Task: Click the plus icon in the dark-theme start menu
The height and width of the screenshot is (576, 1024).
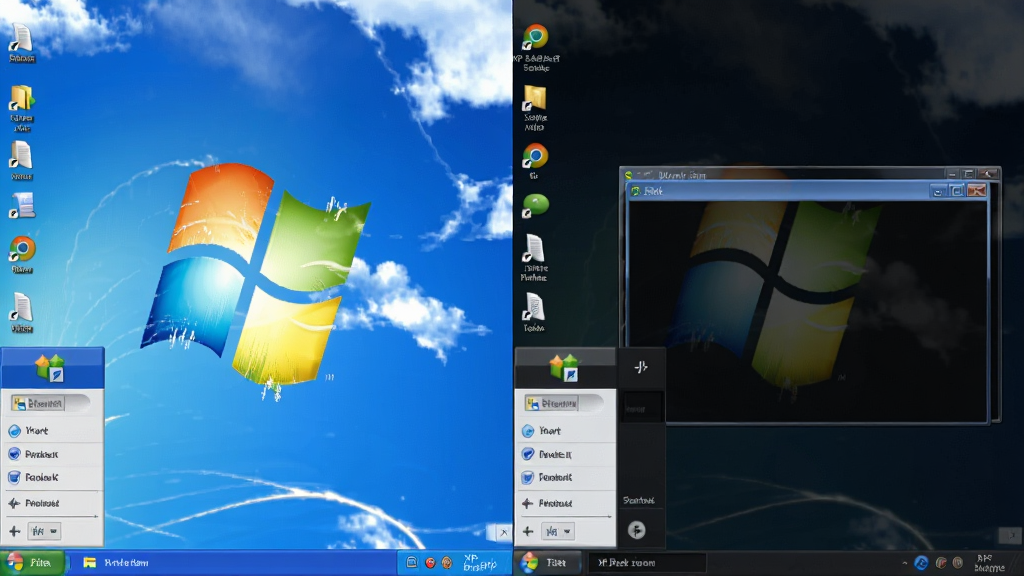Action: [x=528, y=531]
